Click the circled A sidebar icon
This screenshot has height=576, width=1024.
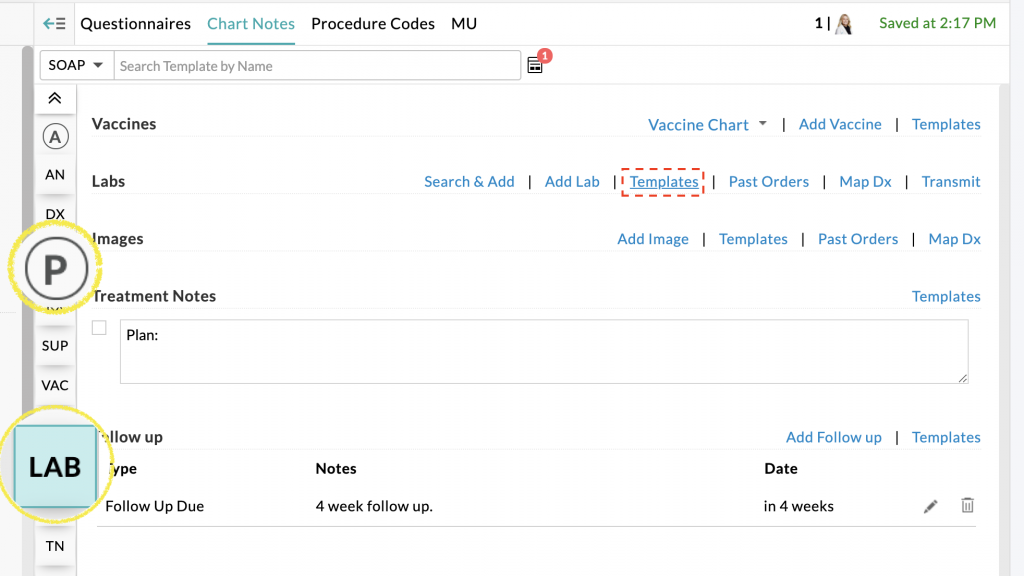click(x=55, y=136)
